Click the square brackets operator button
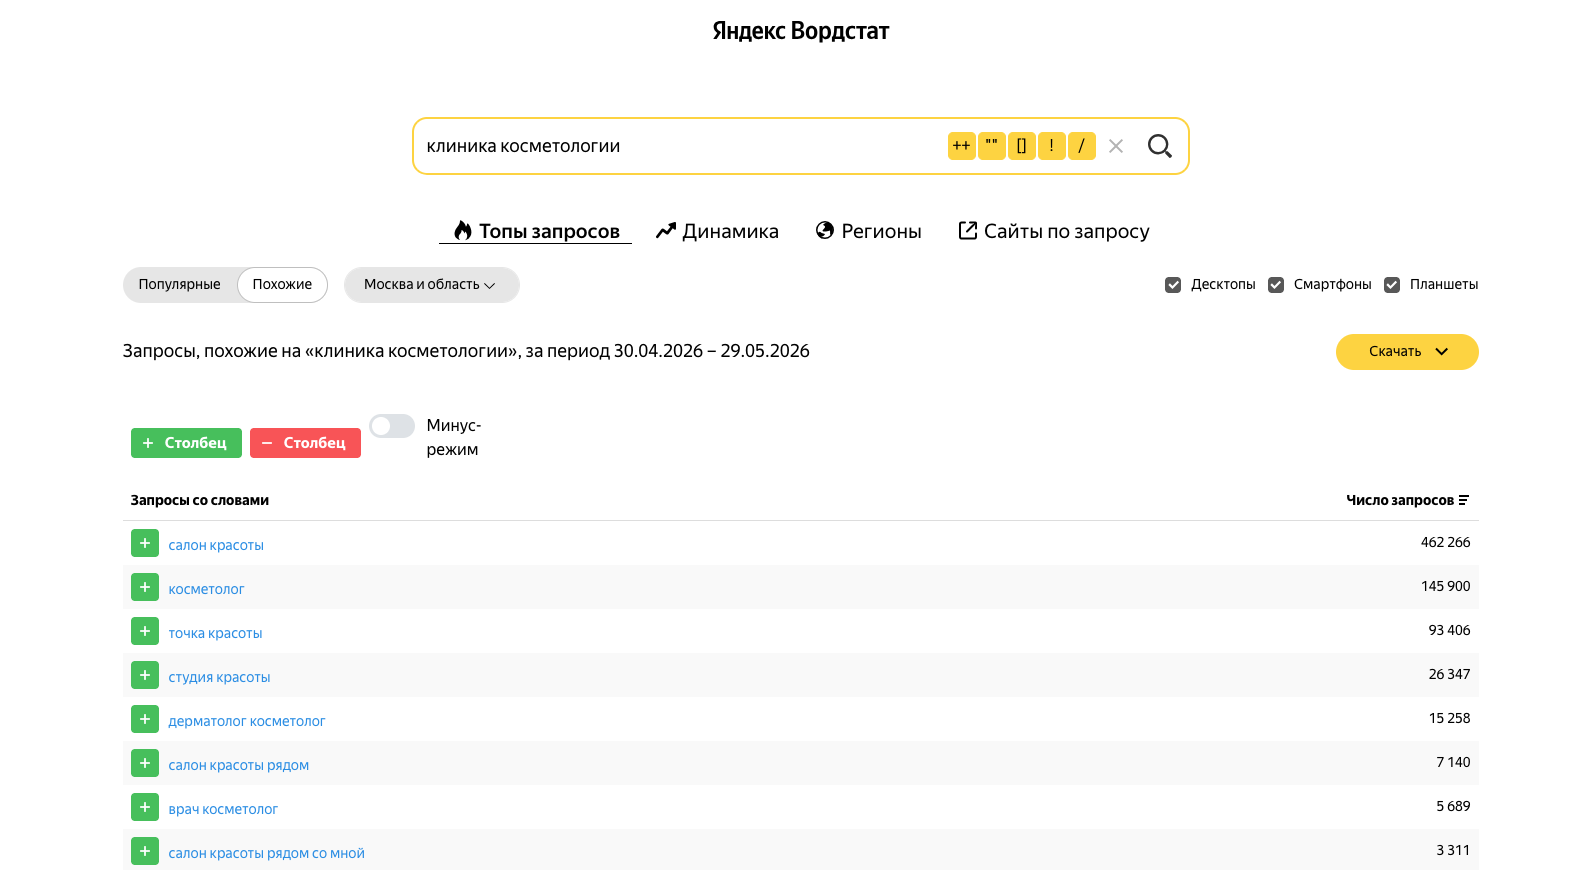The height and width of the screenshot is (870, 1586). click(1021, 146)
